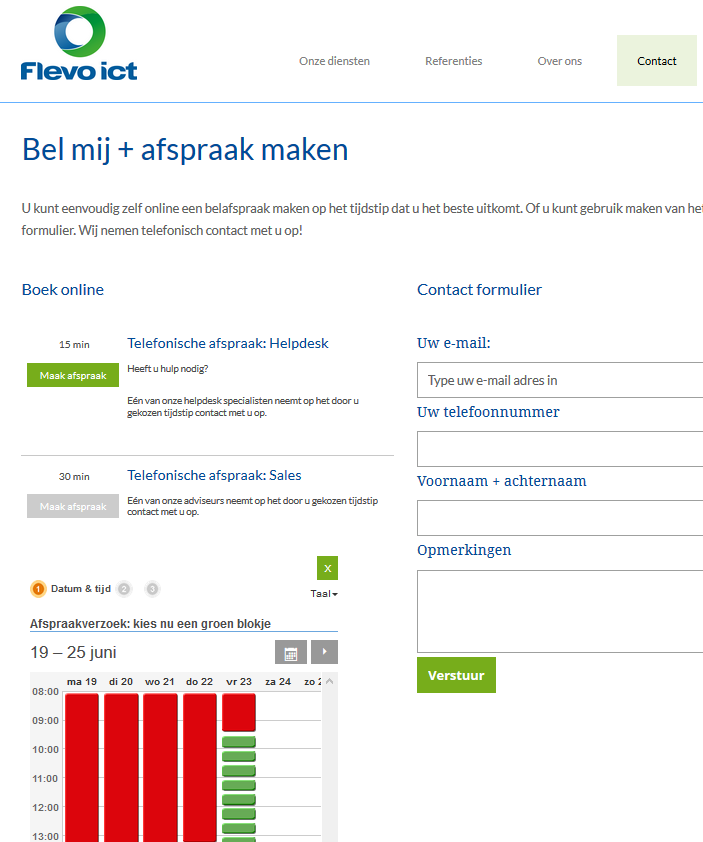Click the do 22 day header
Viewport: 703px width, 842px height.
199,681
